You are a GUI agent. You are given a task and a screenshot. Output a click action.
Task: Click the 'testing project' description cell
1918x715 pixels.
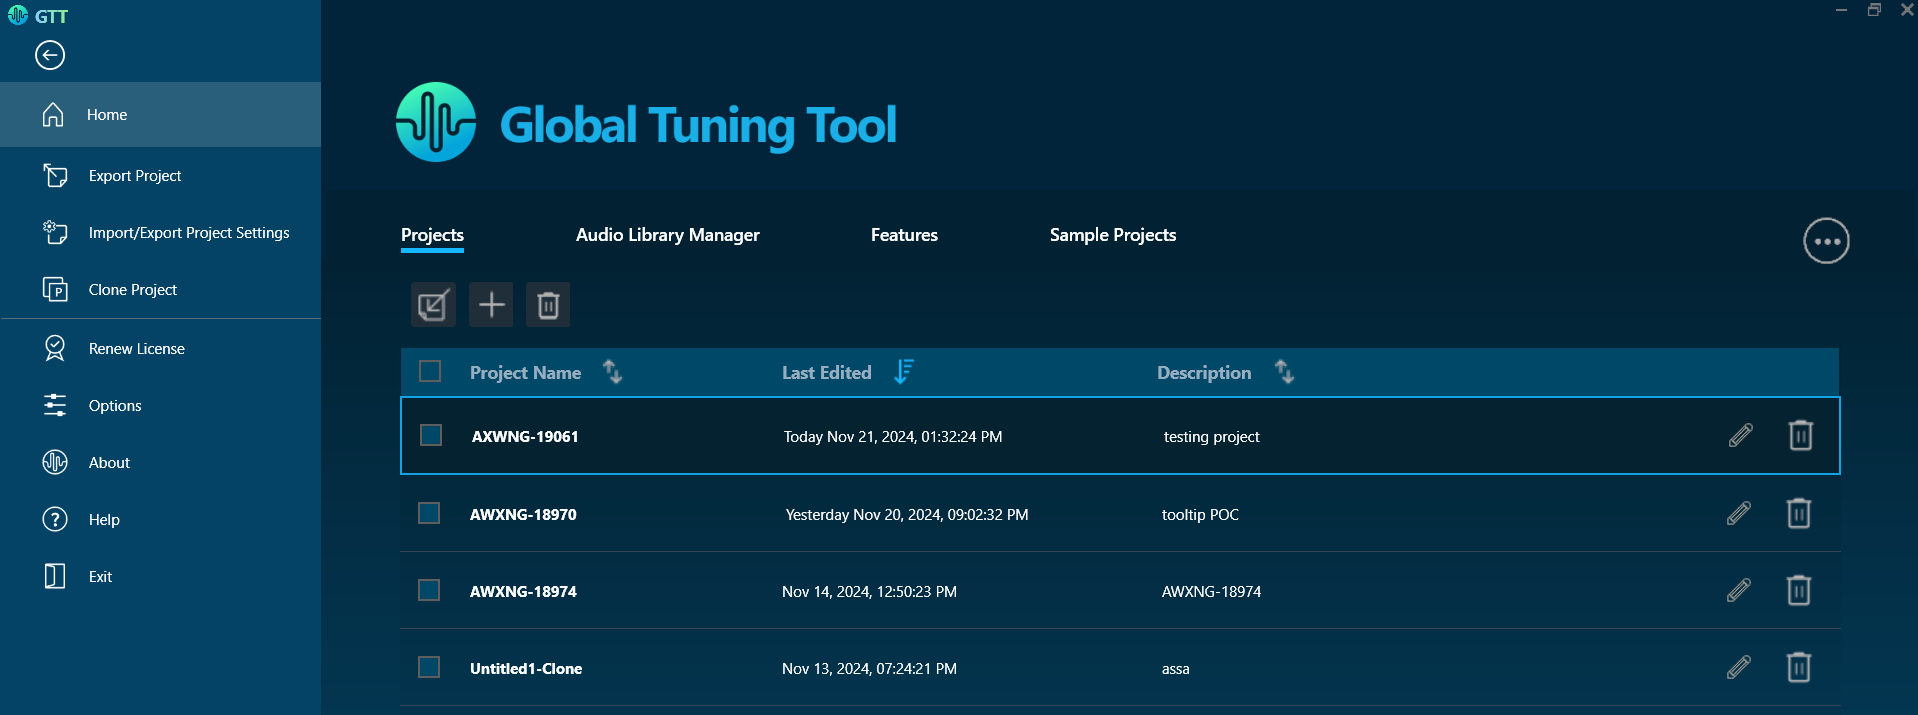coord(1211,437)
